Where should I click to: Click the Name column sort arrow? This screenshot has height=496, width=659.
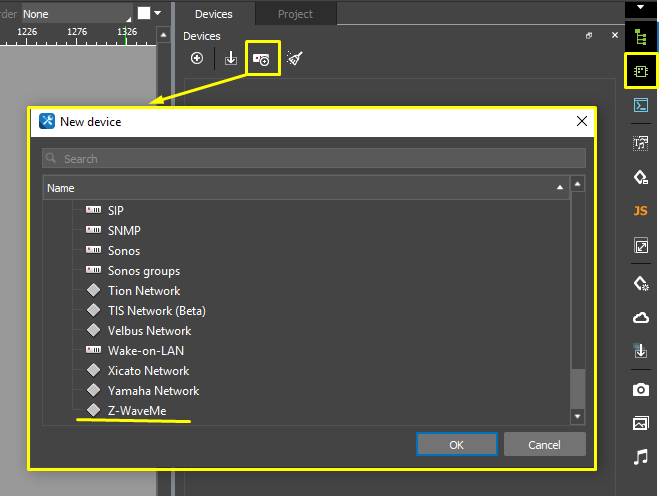[x=559, y=188]
